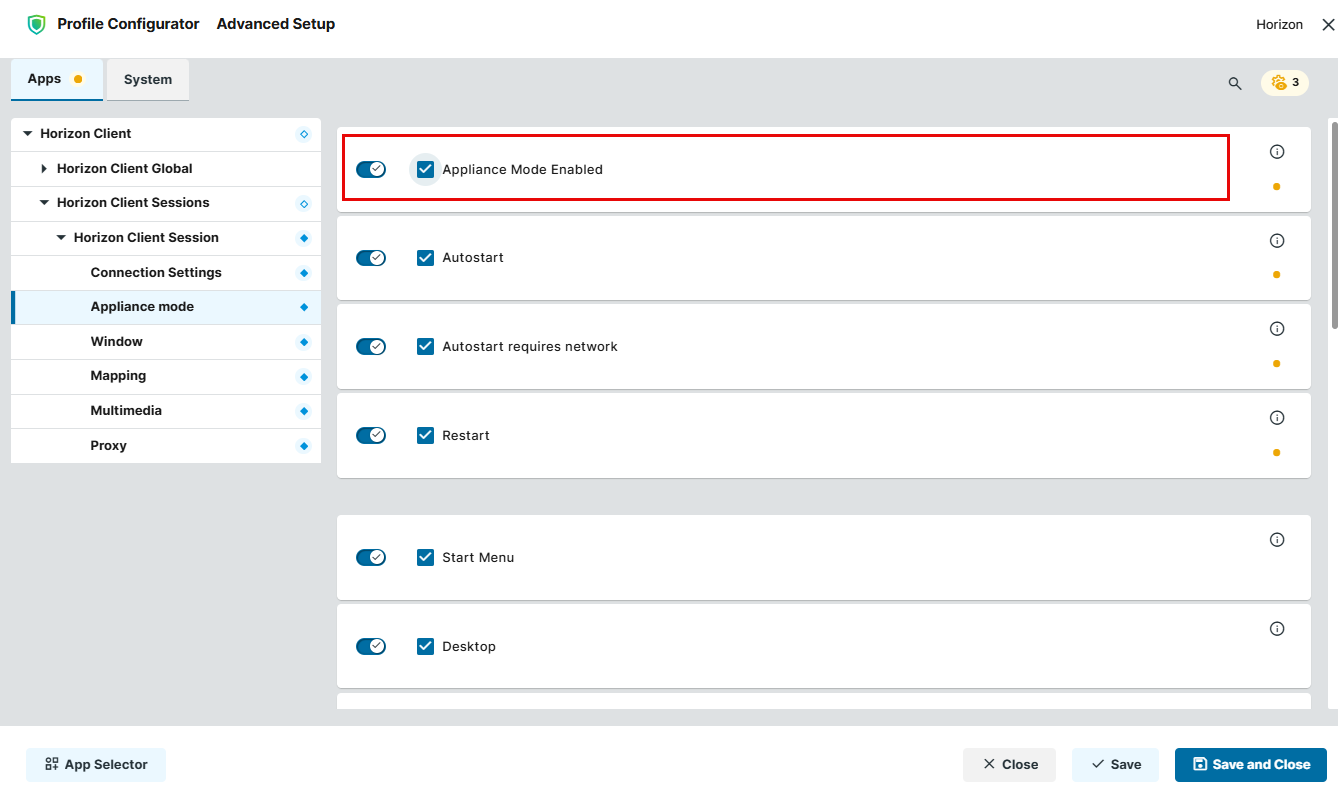
Task: Toggle the Start Menu row switch
Action: coord(371,557)
